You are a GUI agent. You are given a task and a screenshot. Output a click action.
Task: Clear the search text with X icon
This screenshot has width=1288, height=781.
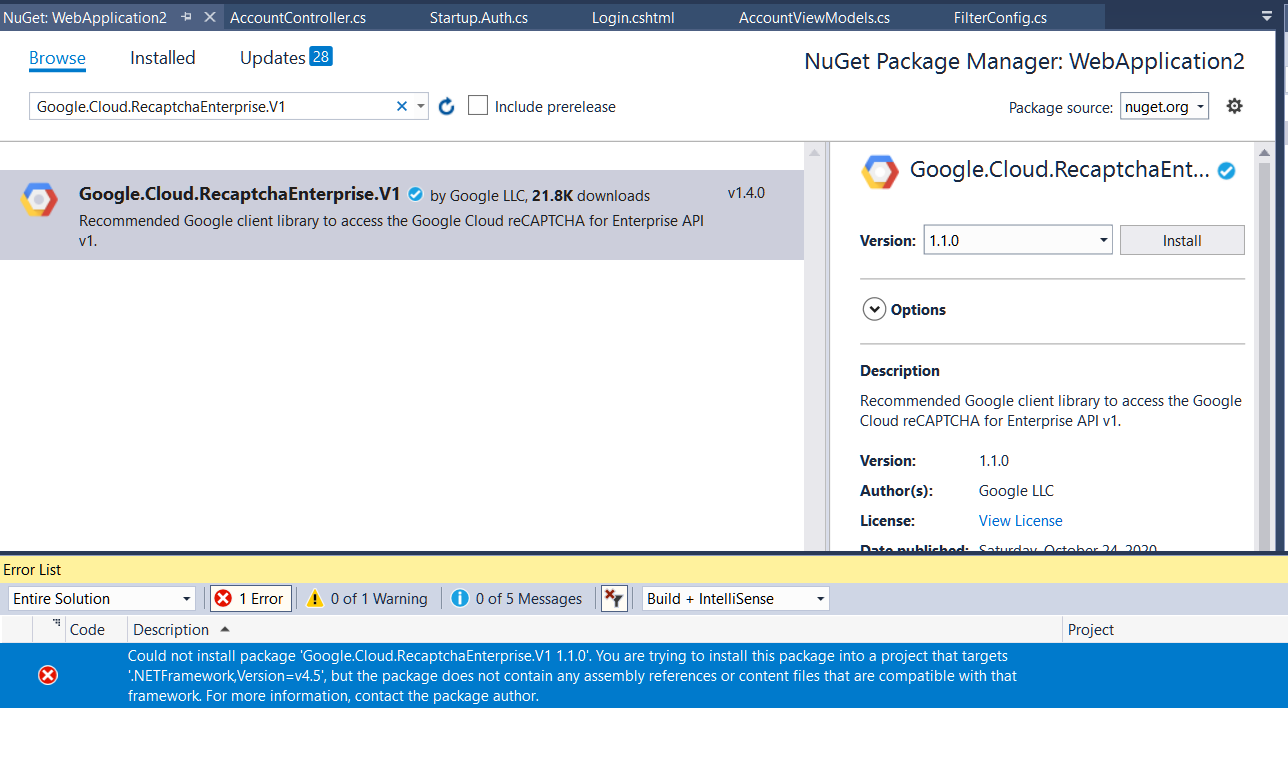[402, 106]
